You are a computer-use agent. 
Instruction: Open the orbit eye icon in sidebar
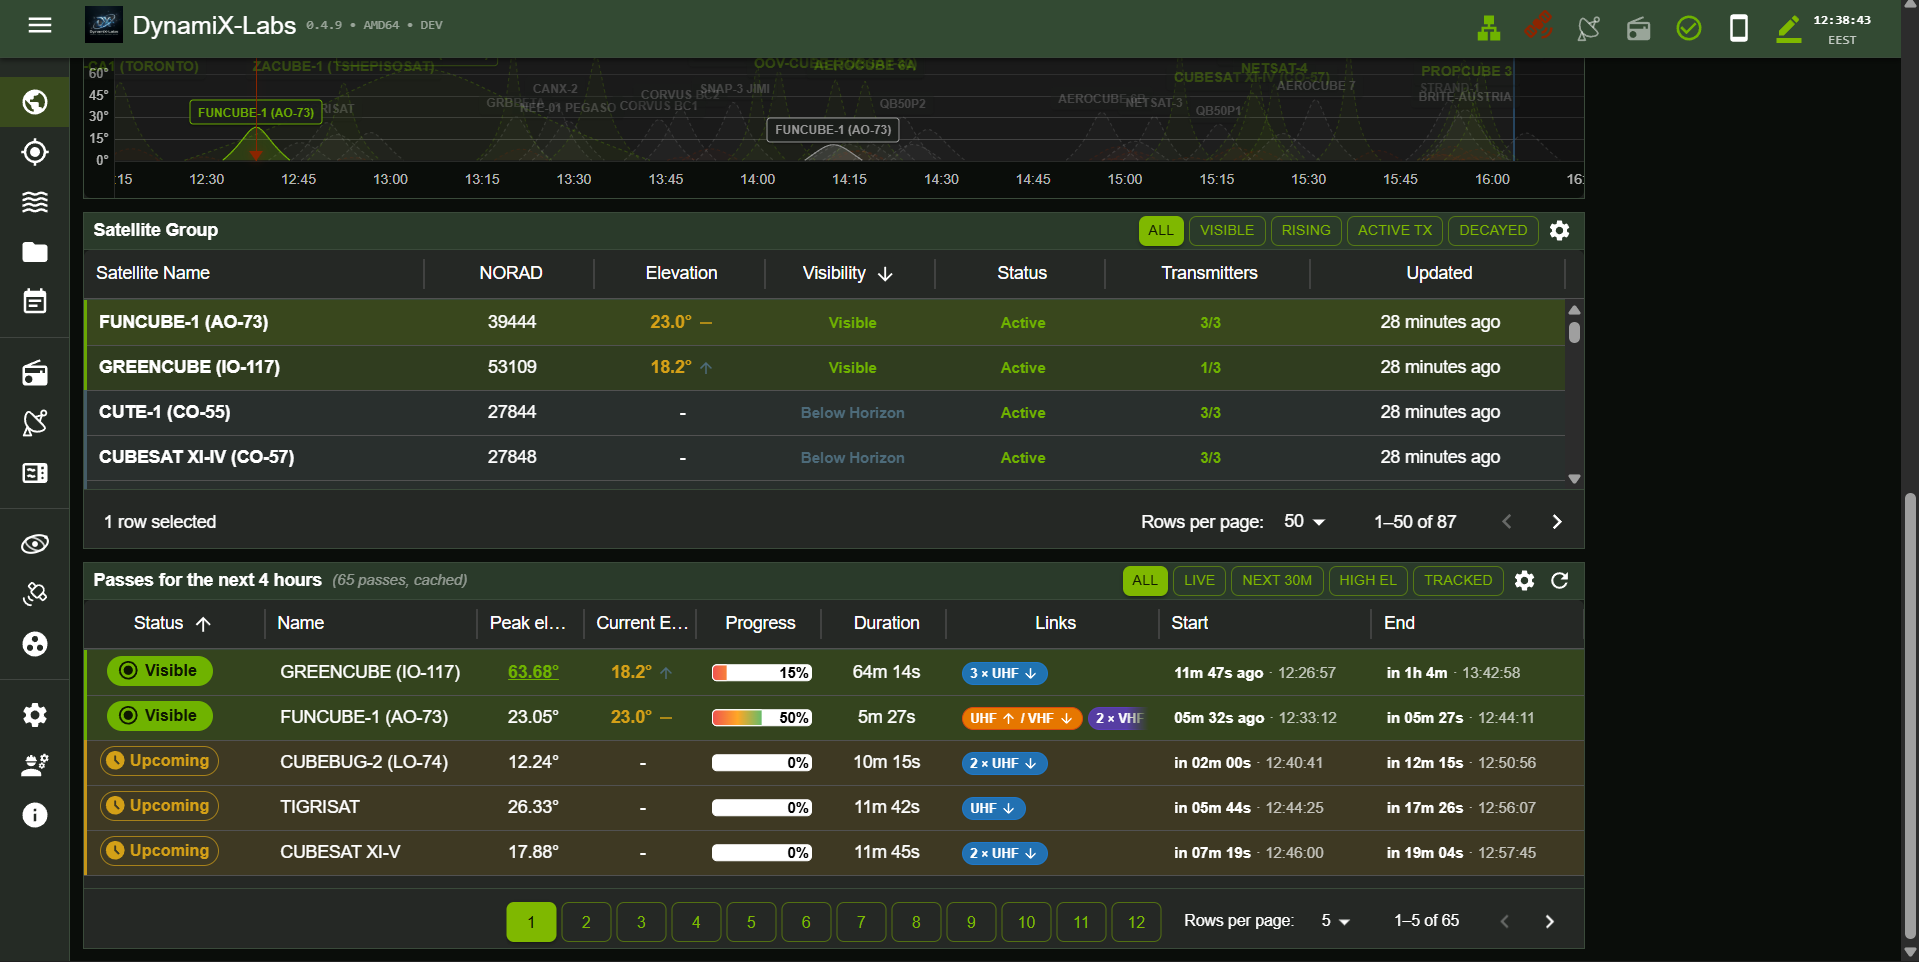[35, 544]
